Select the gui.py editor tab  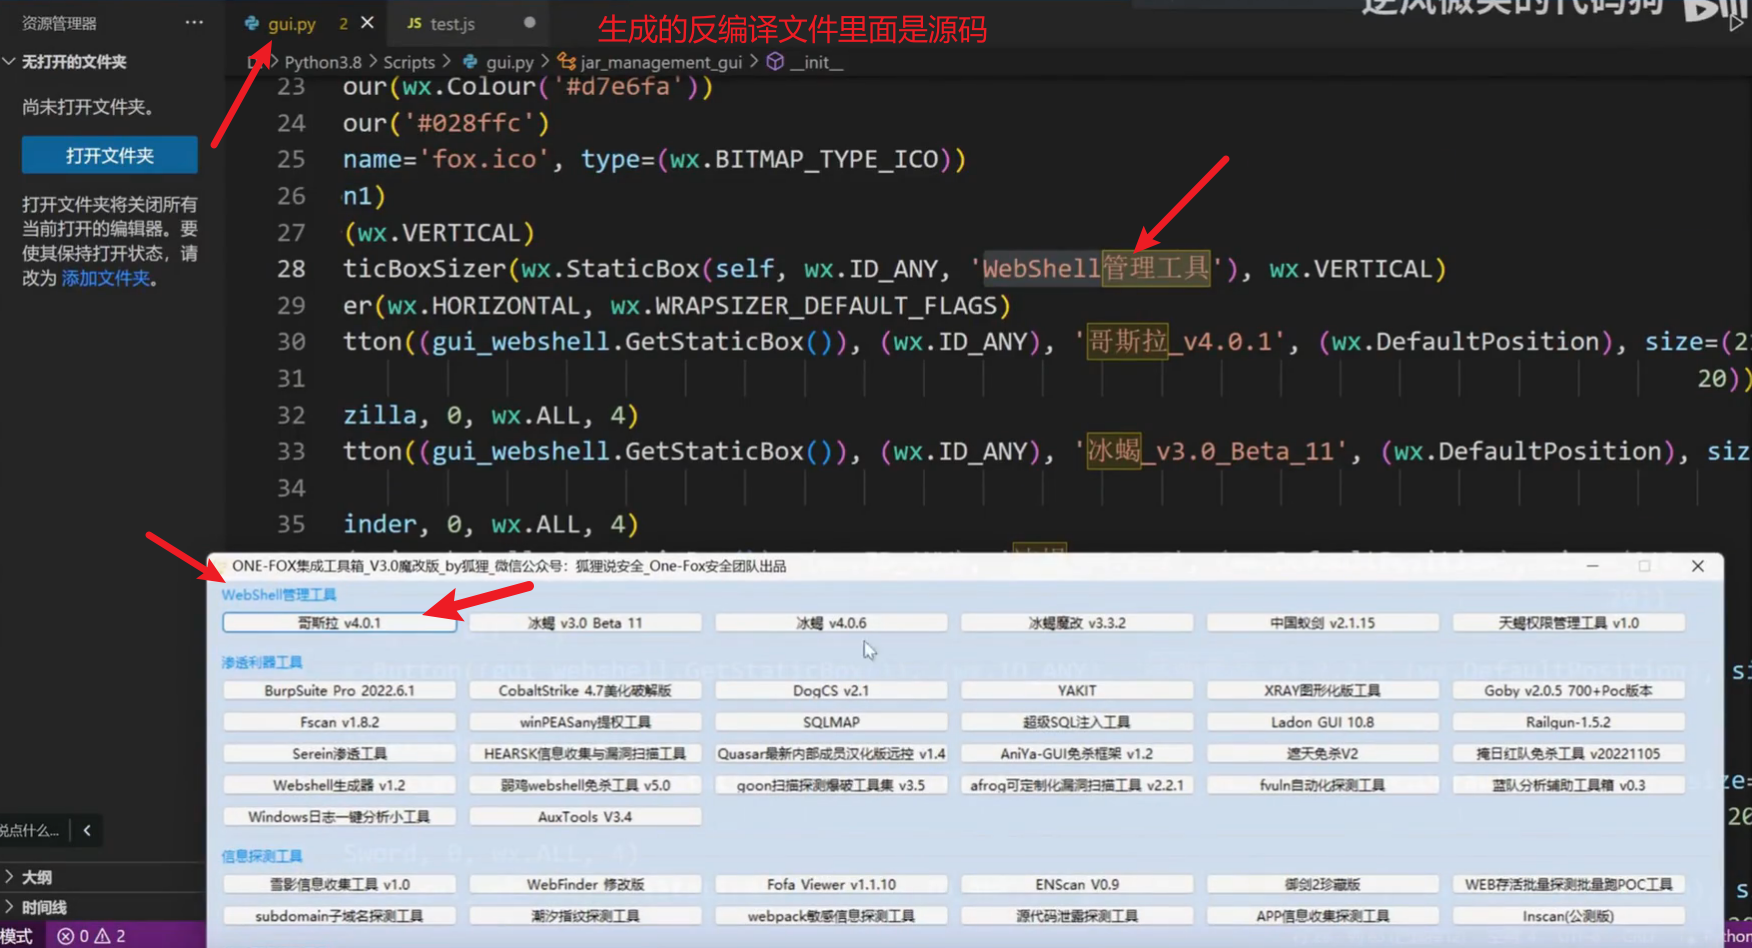pyautogui.click(x=291, y=23)
